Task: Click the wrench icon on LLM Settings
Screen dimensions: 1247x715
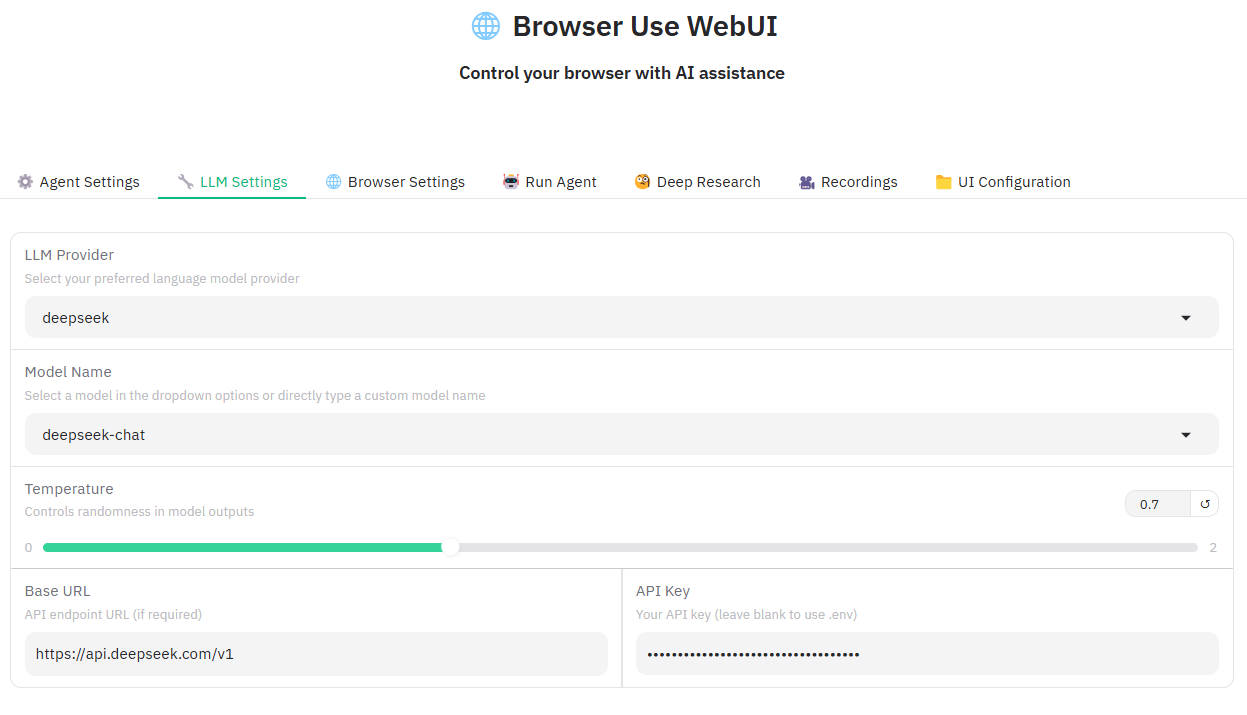Action: (185, 182)
